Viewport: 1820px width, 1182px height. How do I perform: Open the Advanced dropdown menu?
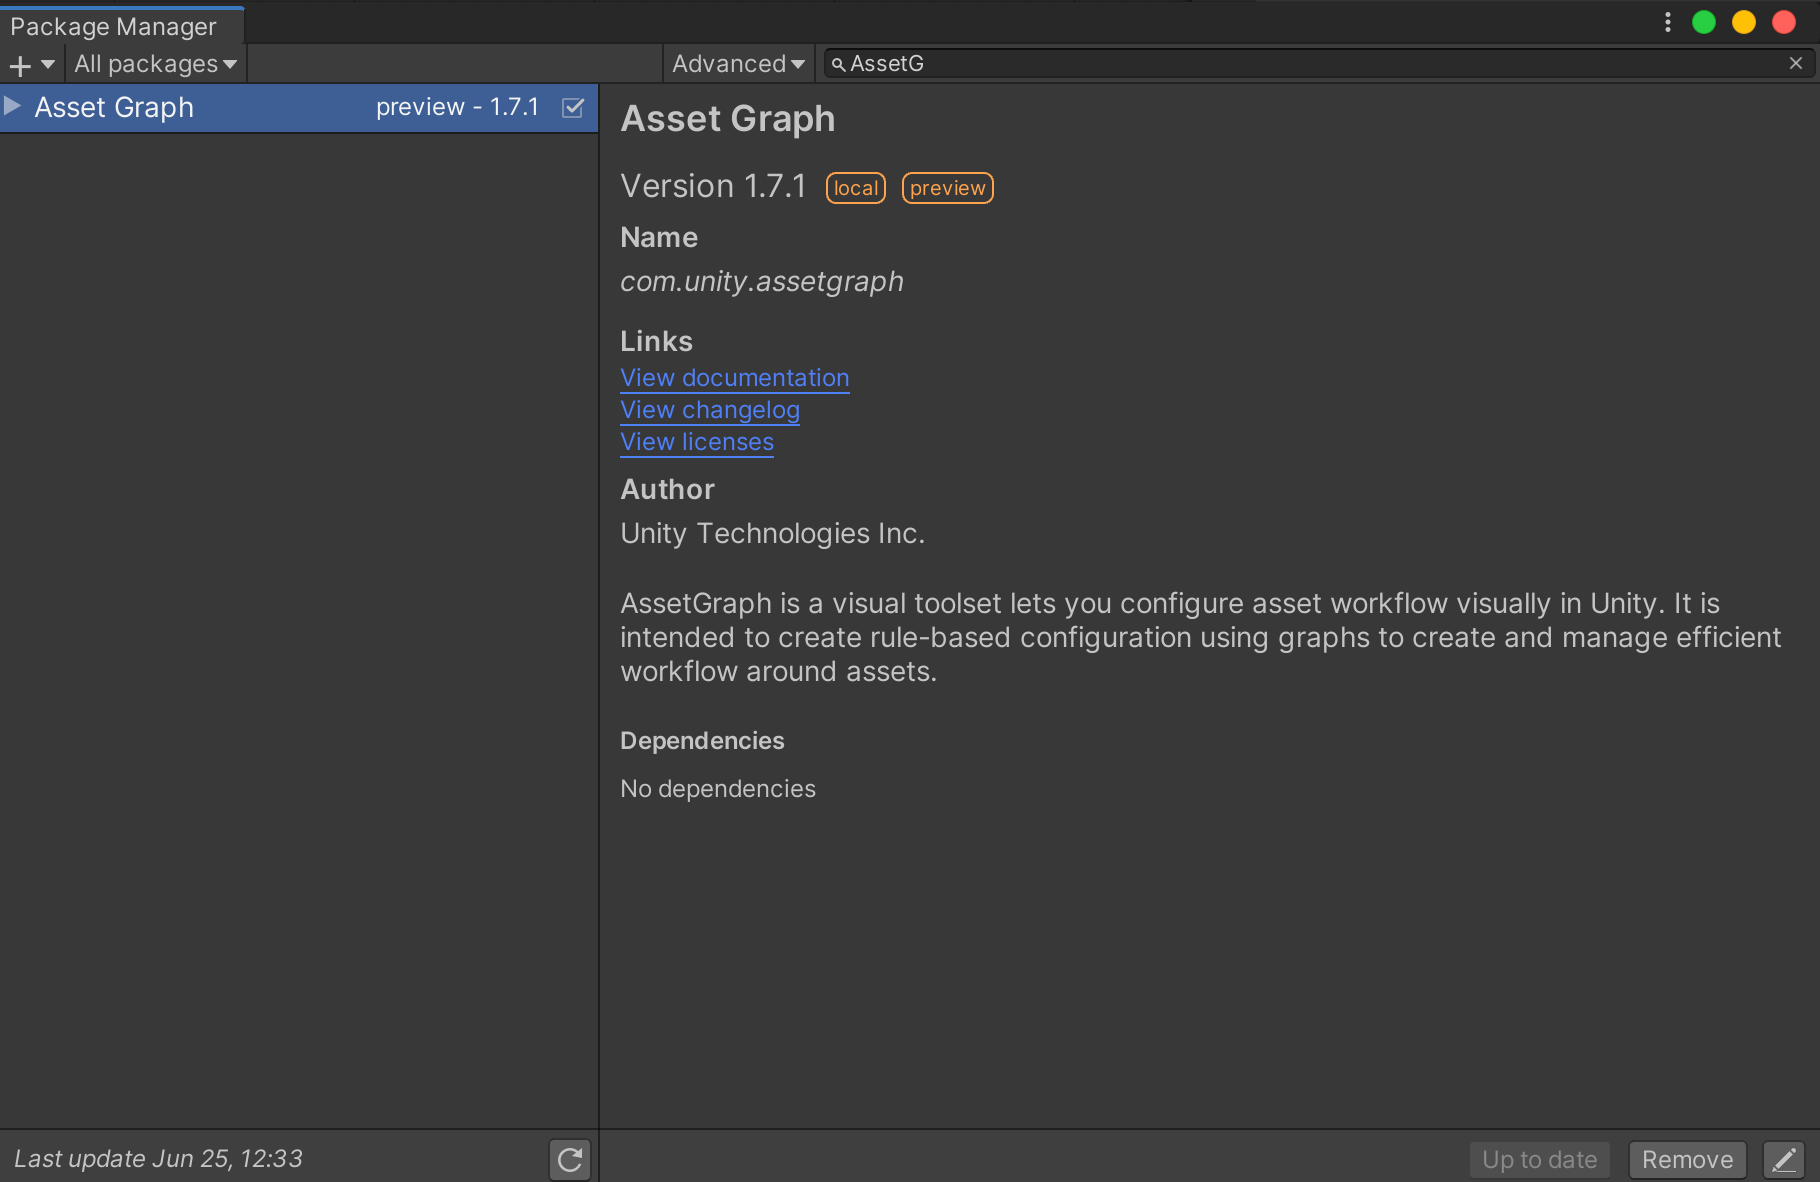pos(738,64)
